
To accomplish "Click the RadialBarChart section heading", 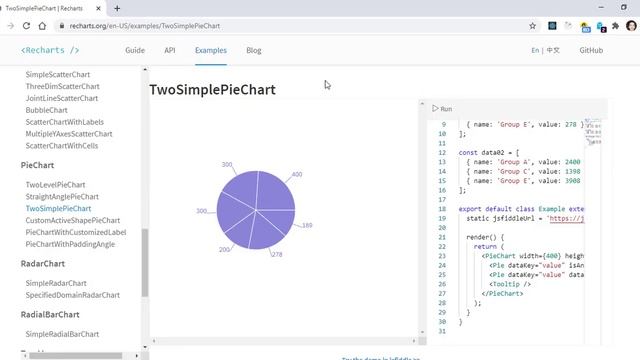I will (x=50, y=314).
